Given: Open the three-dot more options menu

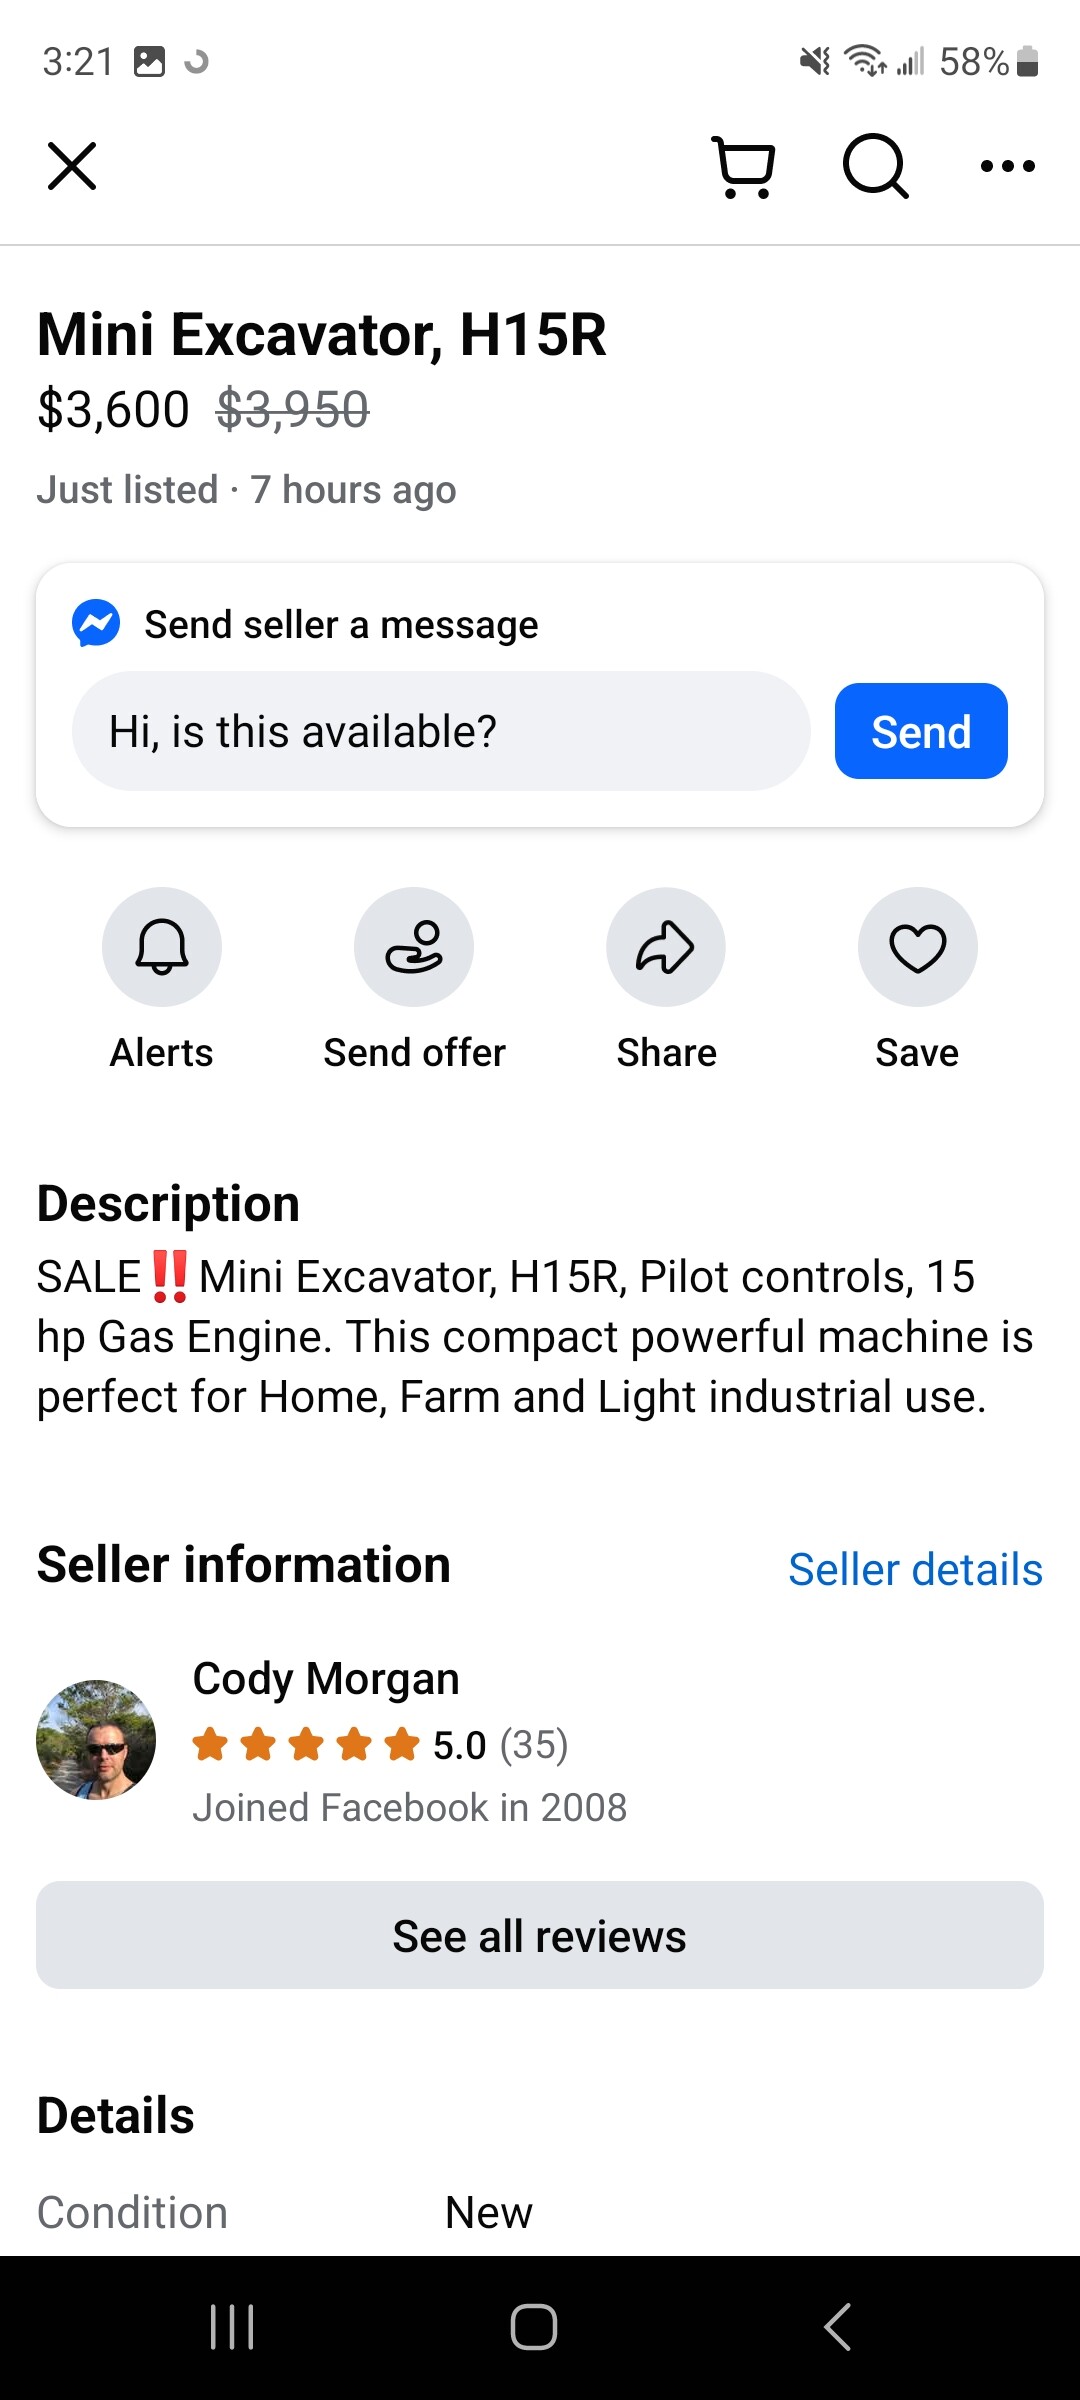Looking at the screenshot, I should pos(1007,166).
